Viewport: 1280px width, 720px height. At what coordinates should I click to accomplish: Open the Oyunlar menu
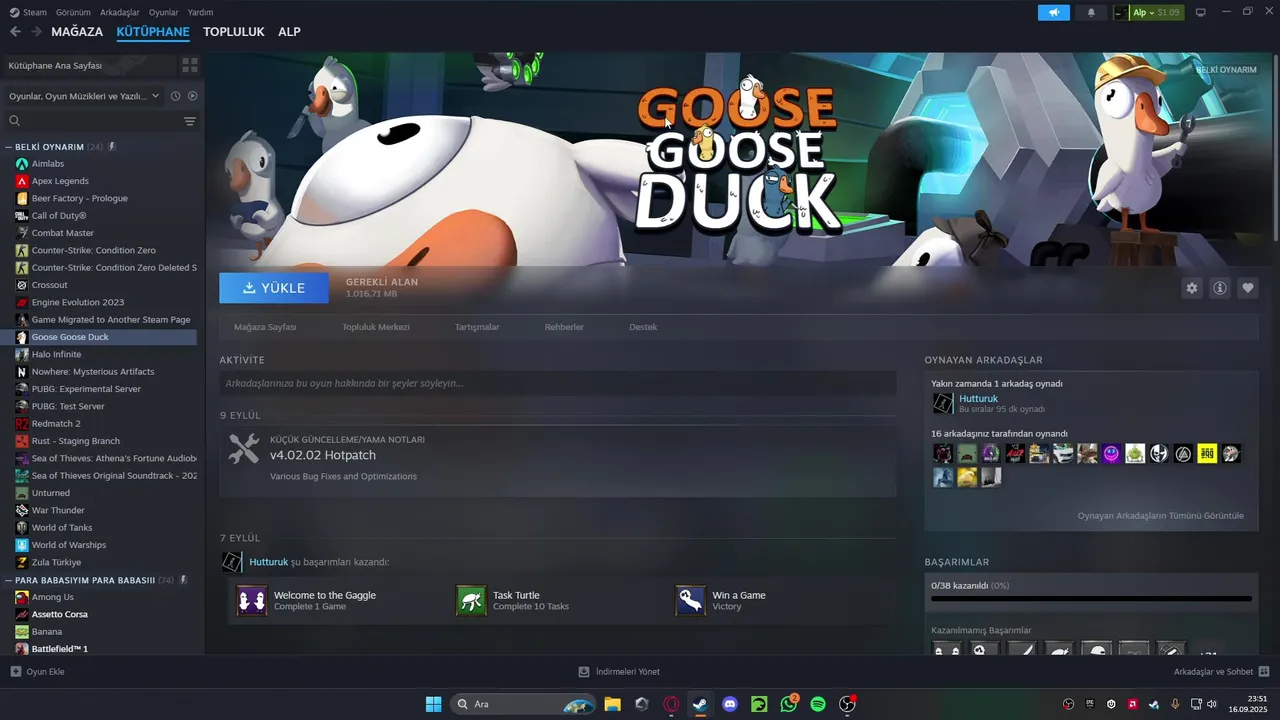point(163,12)
